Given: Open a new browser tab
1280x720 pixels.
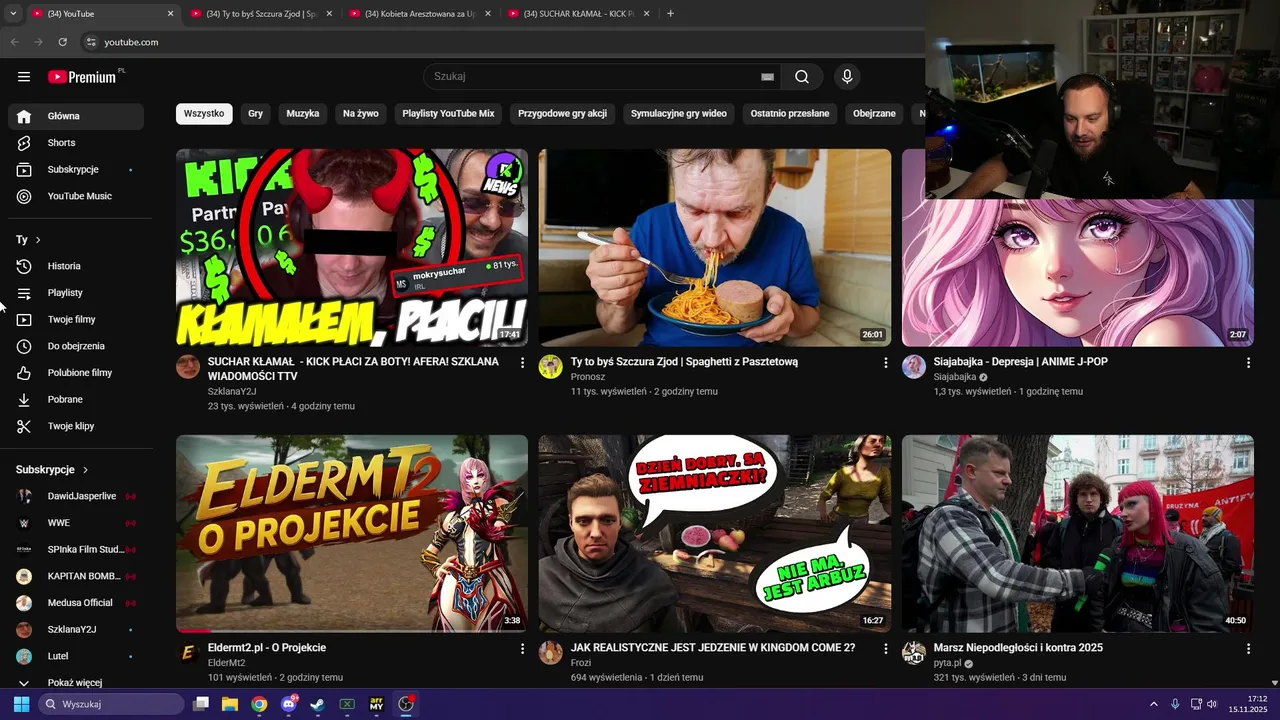Looking at the screenshot, I should (670, 14).
